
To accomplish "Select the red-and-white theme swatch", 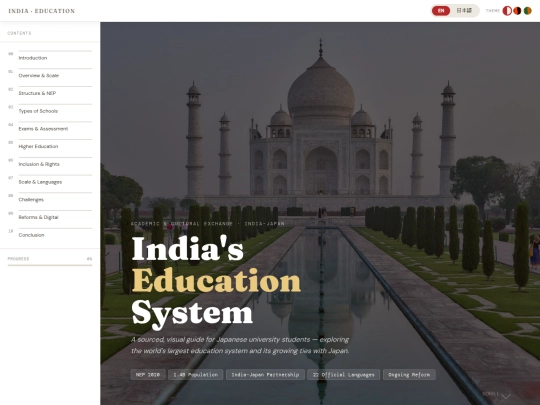I will pyautogui.click(x=507, y=11).
